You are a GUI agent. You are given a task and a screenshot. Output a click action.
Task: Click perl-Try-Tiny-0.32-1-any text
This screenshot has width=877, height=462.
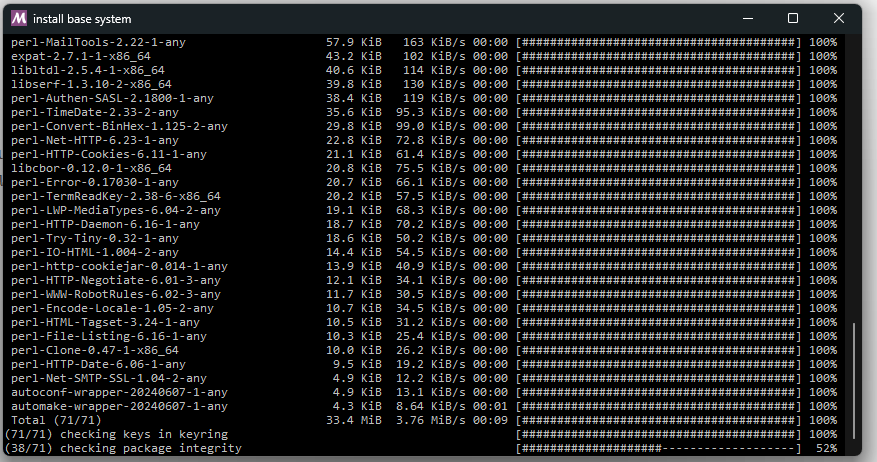coord(95,238)
